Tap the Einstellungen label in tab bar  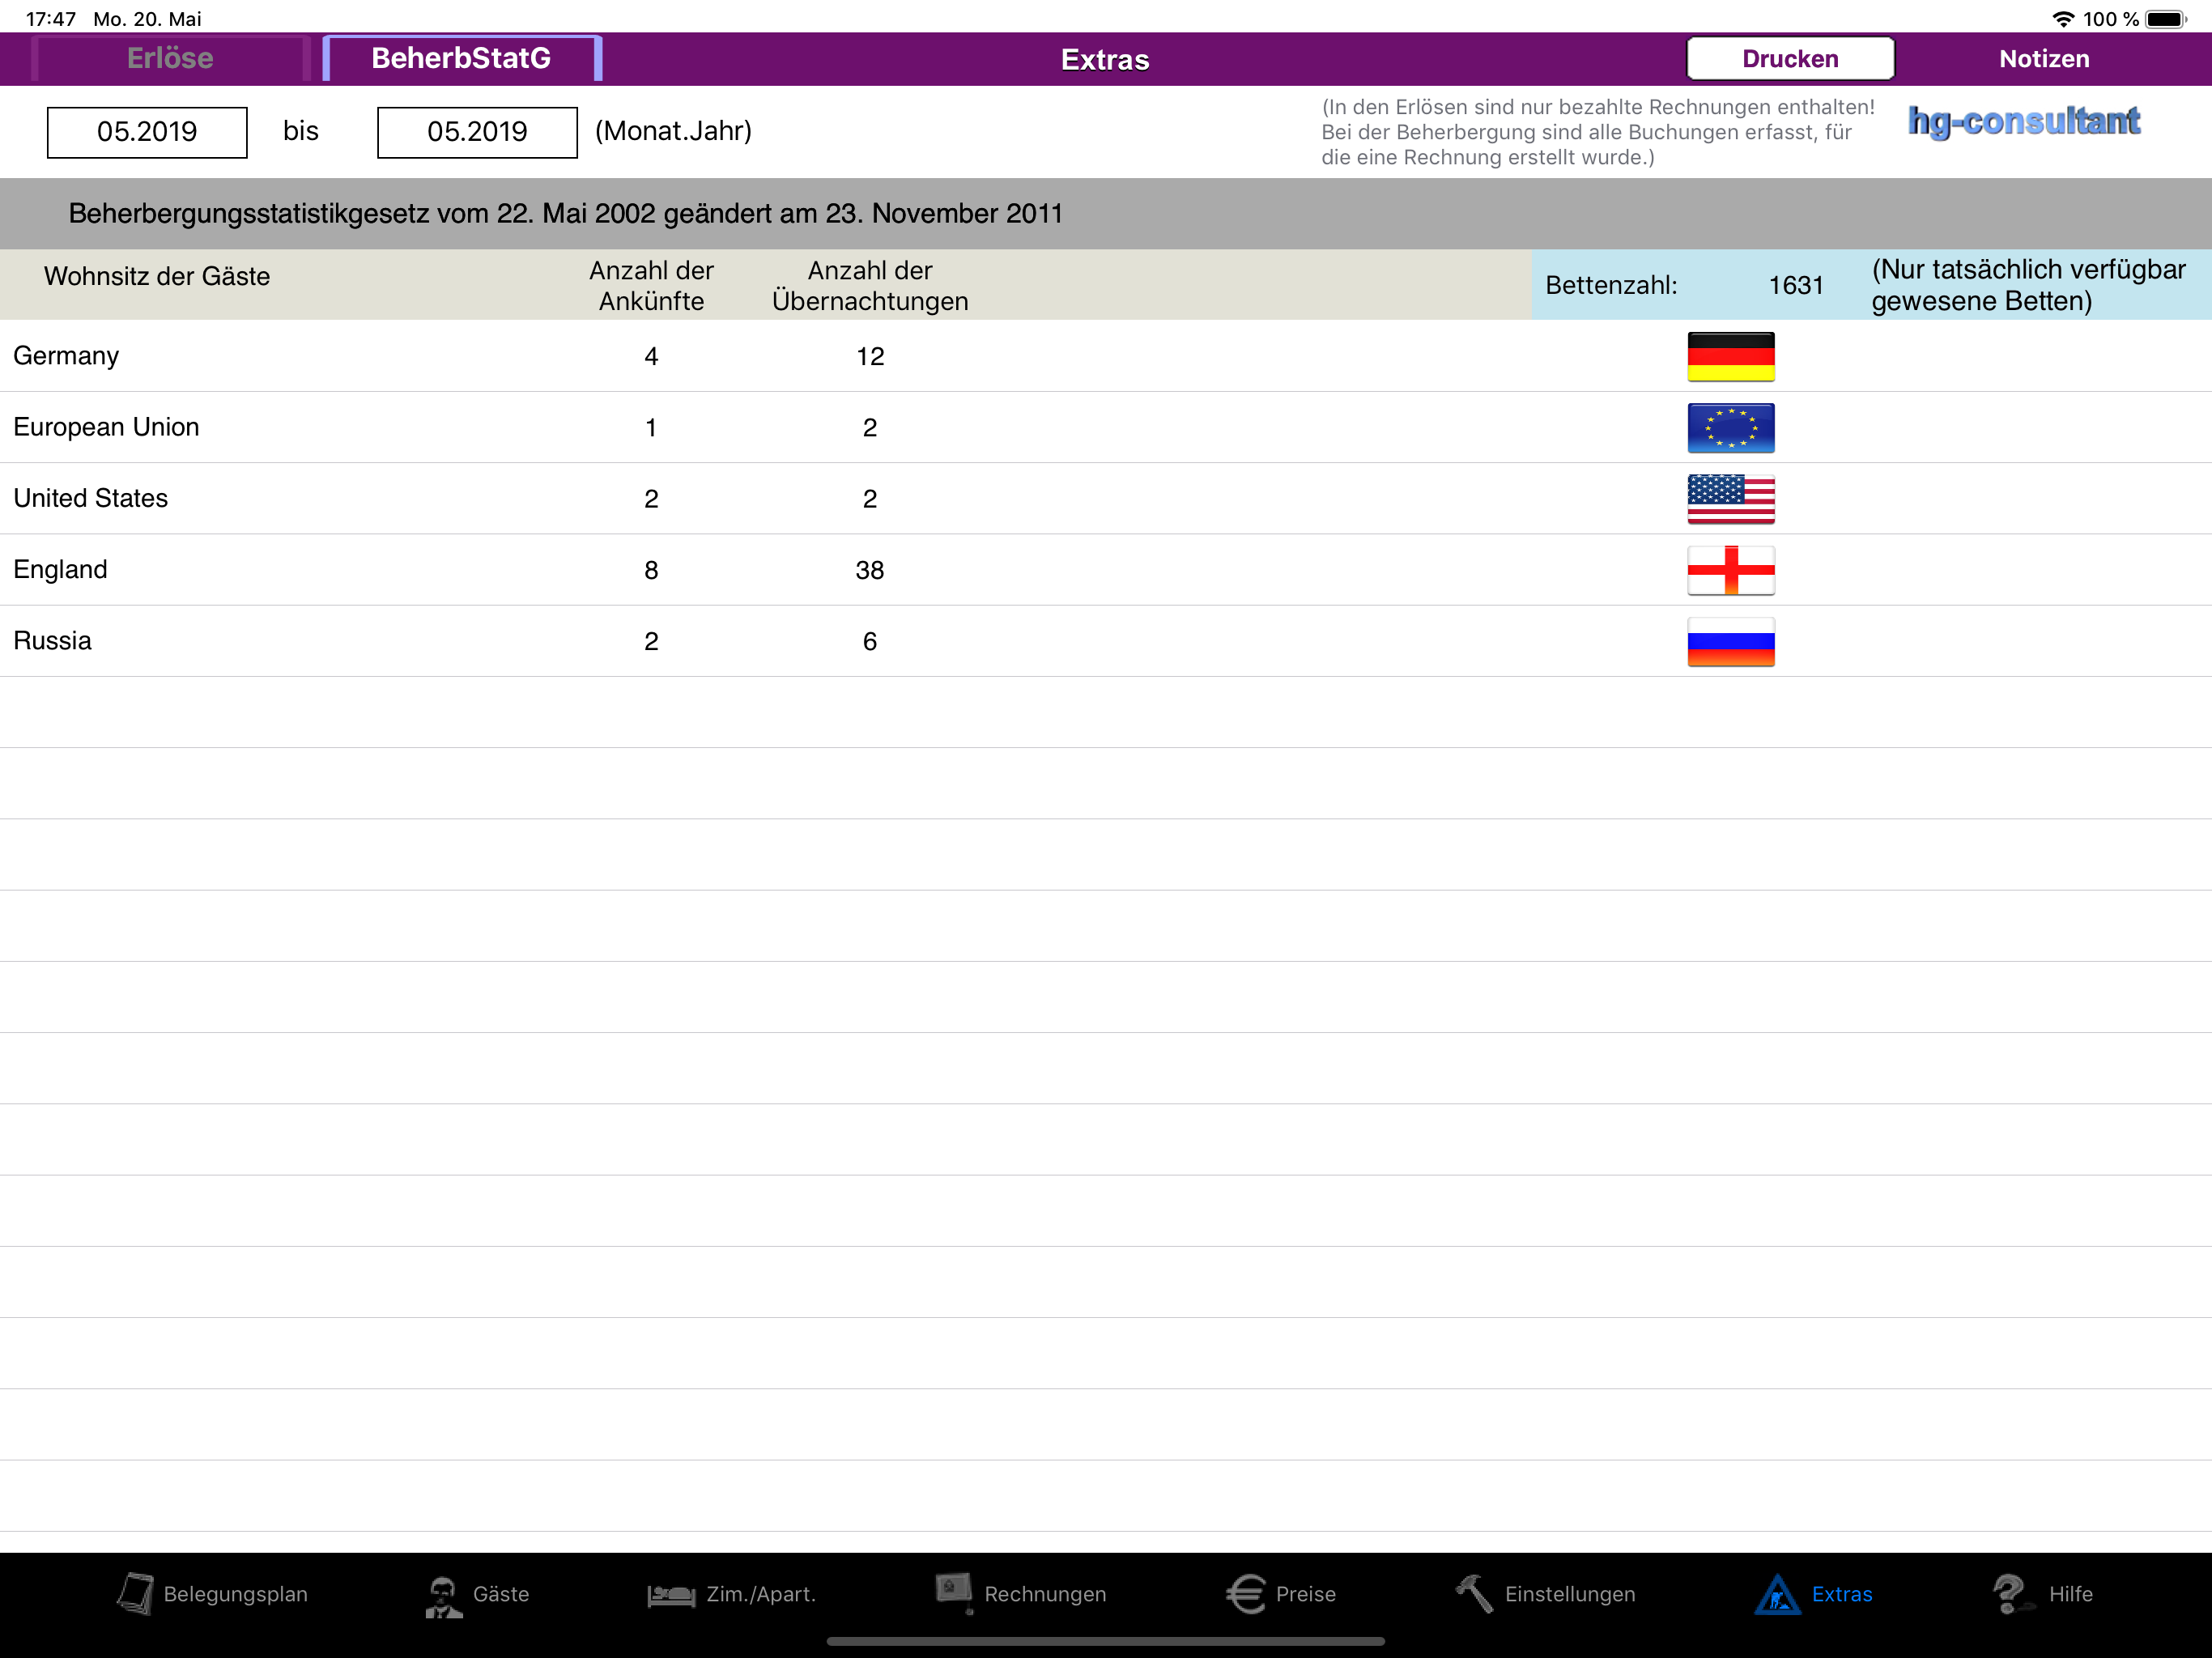pos(1570,1594)
